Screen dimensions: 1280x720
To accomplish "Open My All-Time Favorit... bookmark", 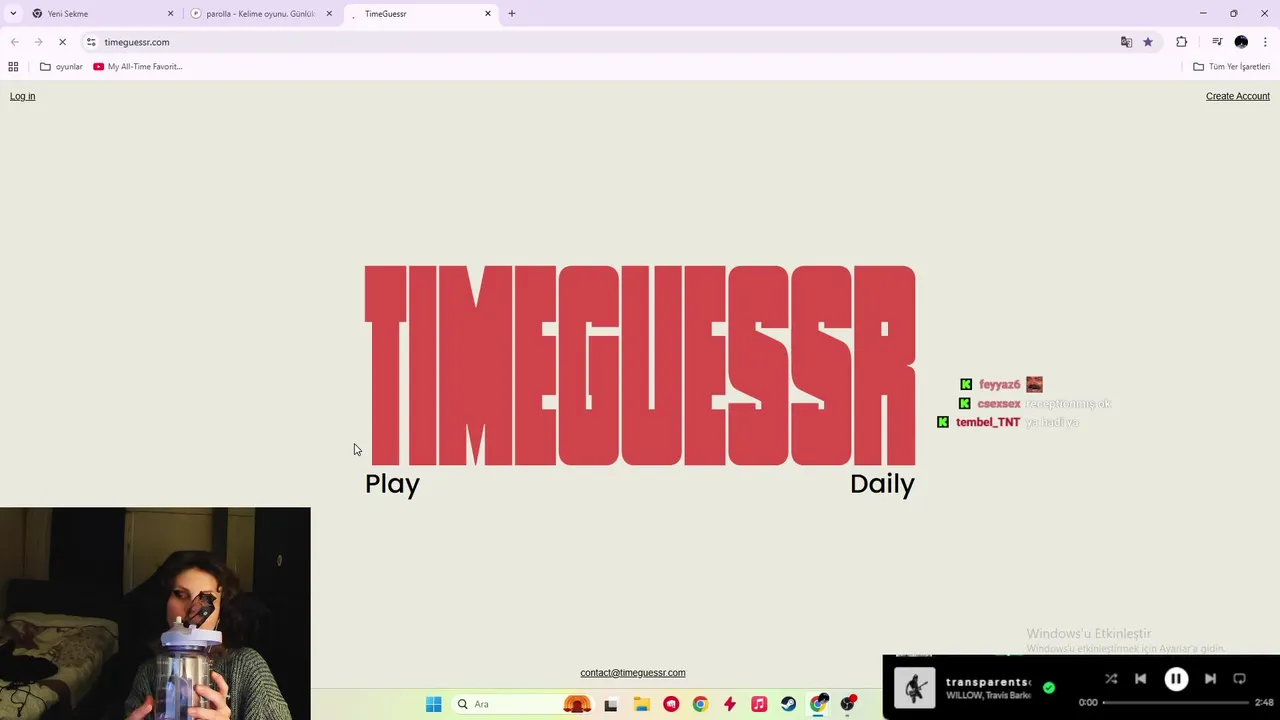I will pos(138,67).
